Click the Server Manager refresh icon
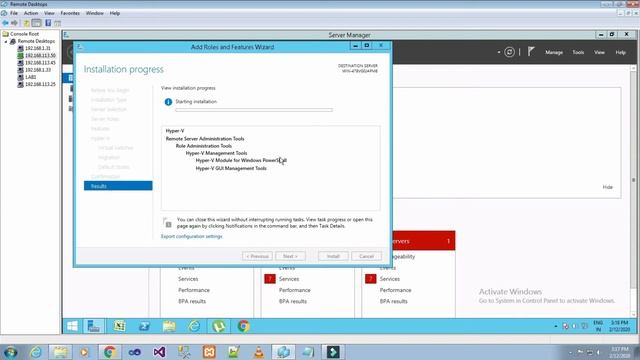This screenshot has height=360, width=640. coord(509,52)
